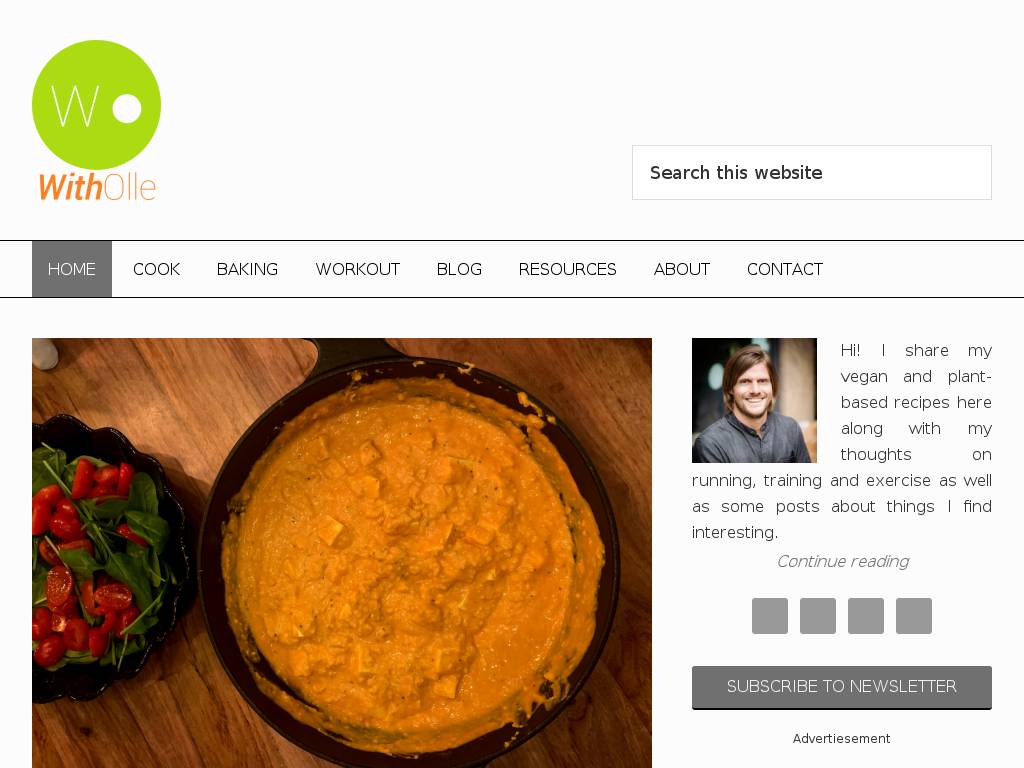Click the WithOlle orange site title text
The width and height of the screenshot is (1024, 768).
point(97,187)
